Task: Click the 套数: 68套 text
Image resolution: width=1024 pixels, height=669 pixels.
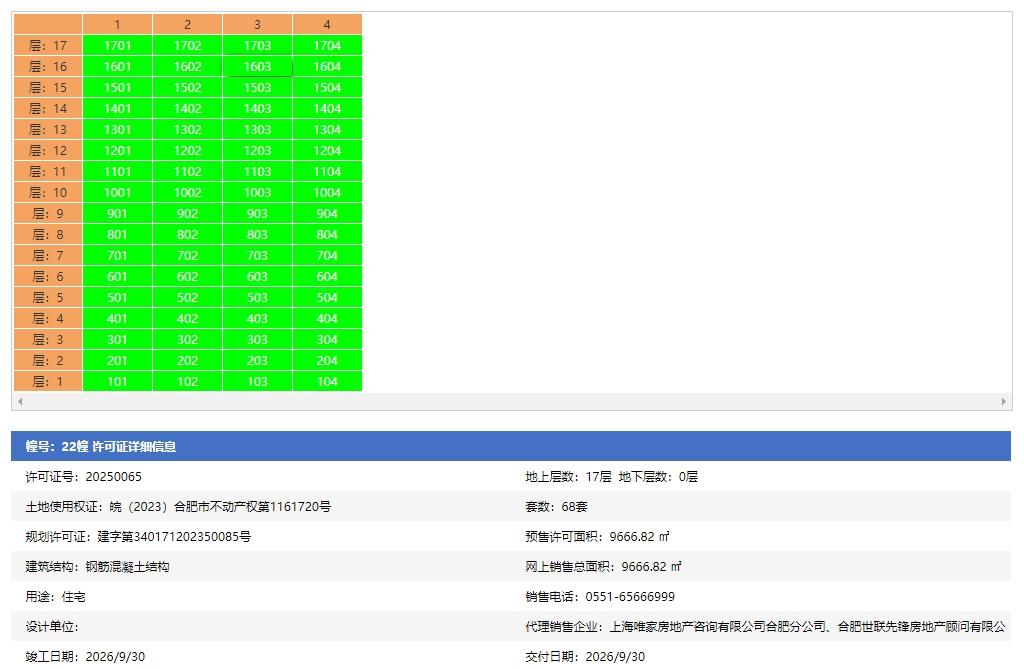Action: pyautogui.click(x=556, y=507)
